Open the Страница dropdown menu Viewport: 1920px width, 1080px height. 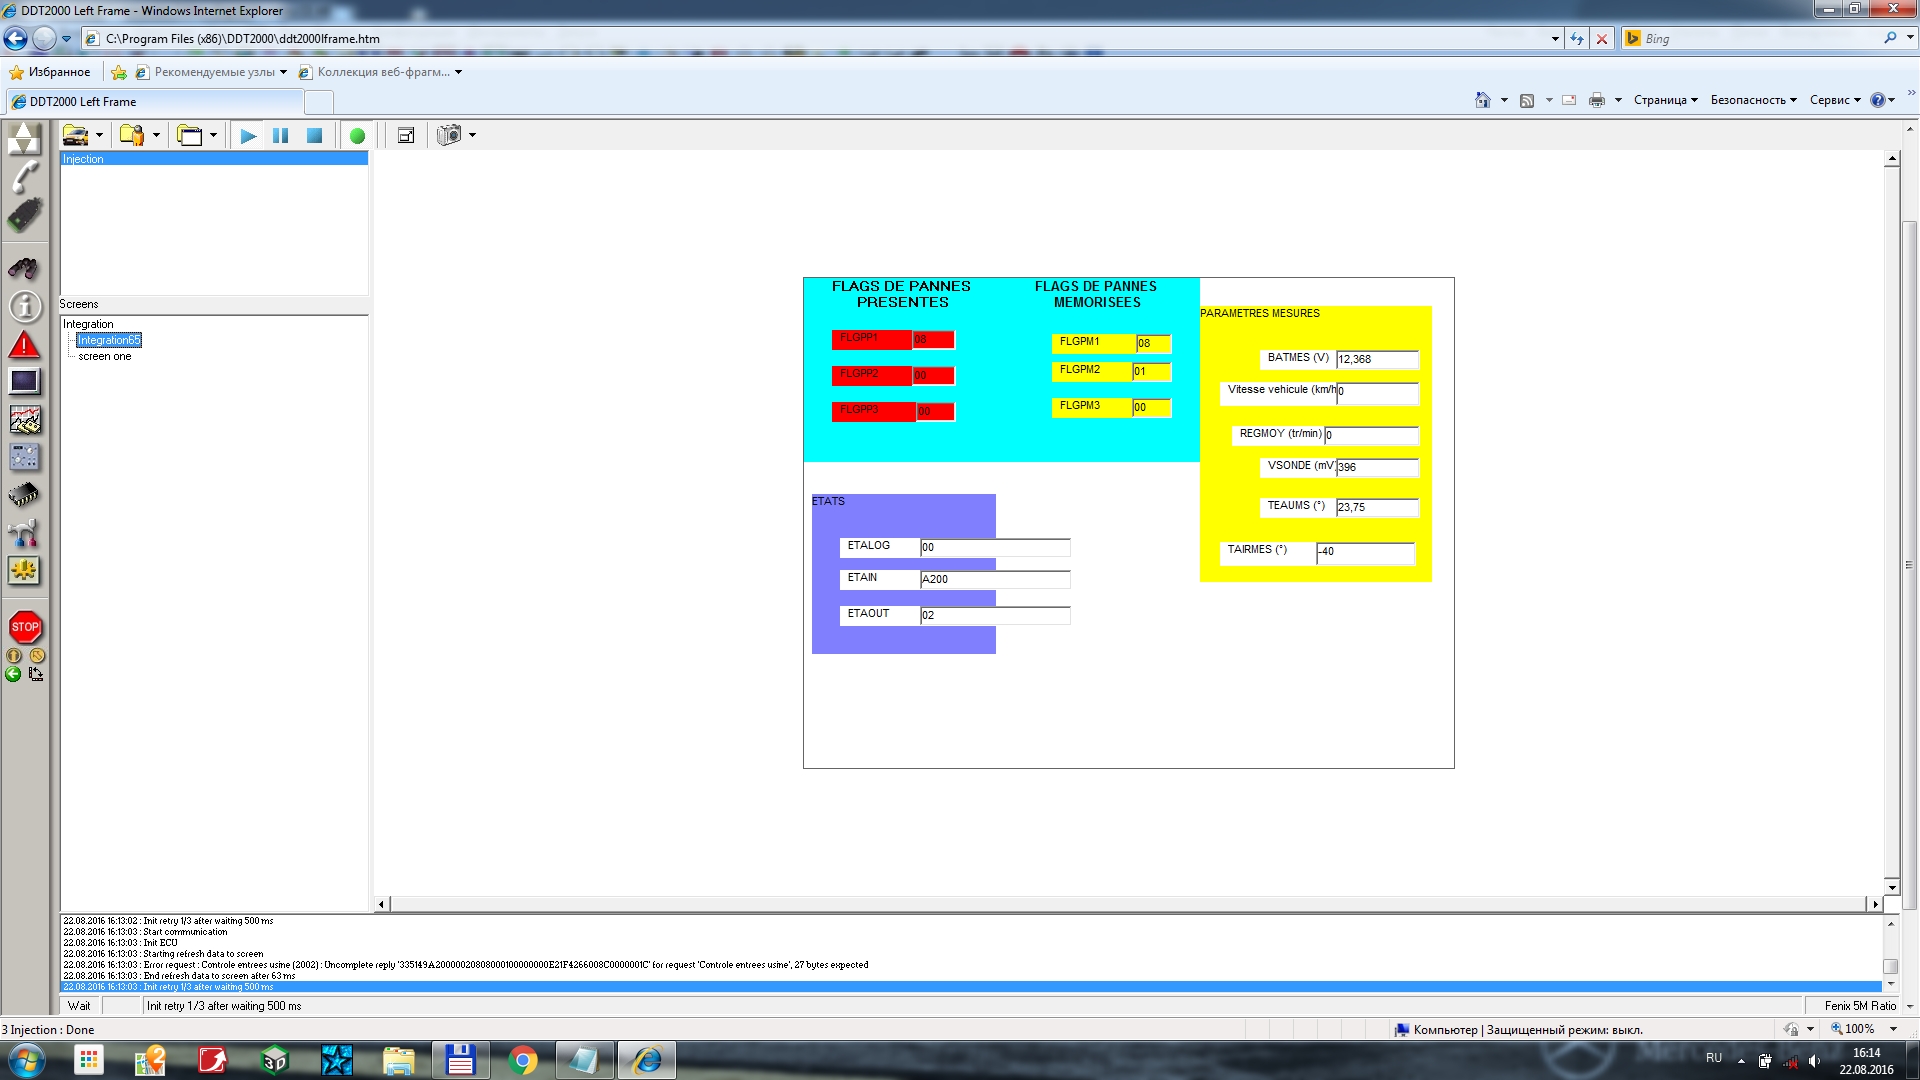pos(1665,100)
